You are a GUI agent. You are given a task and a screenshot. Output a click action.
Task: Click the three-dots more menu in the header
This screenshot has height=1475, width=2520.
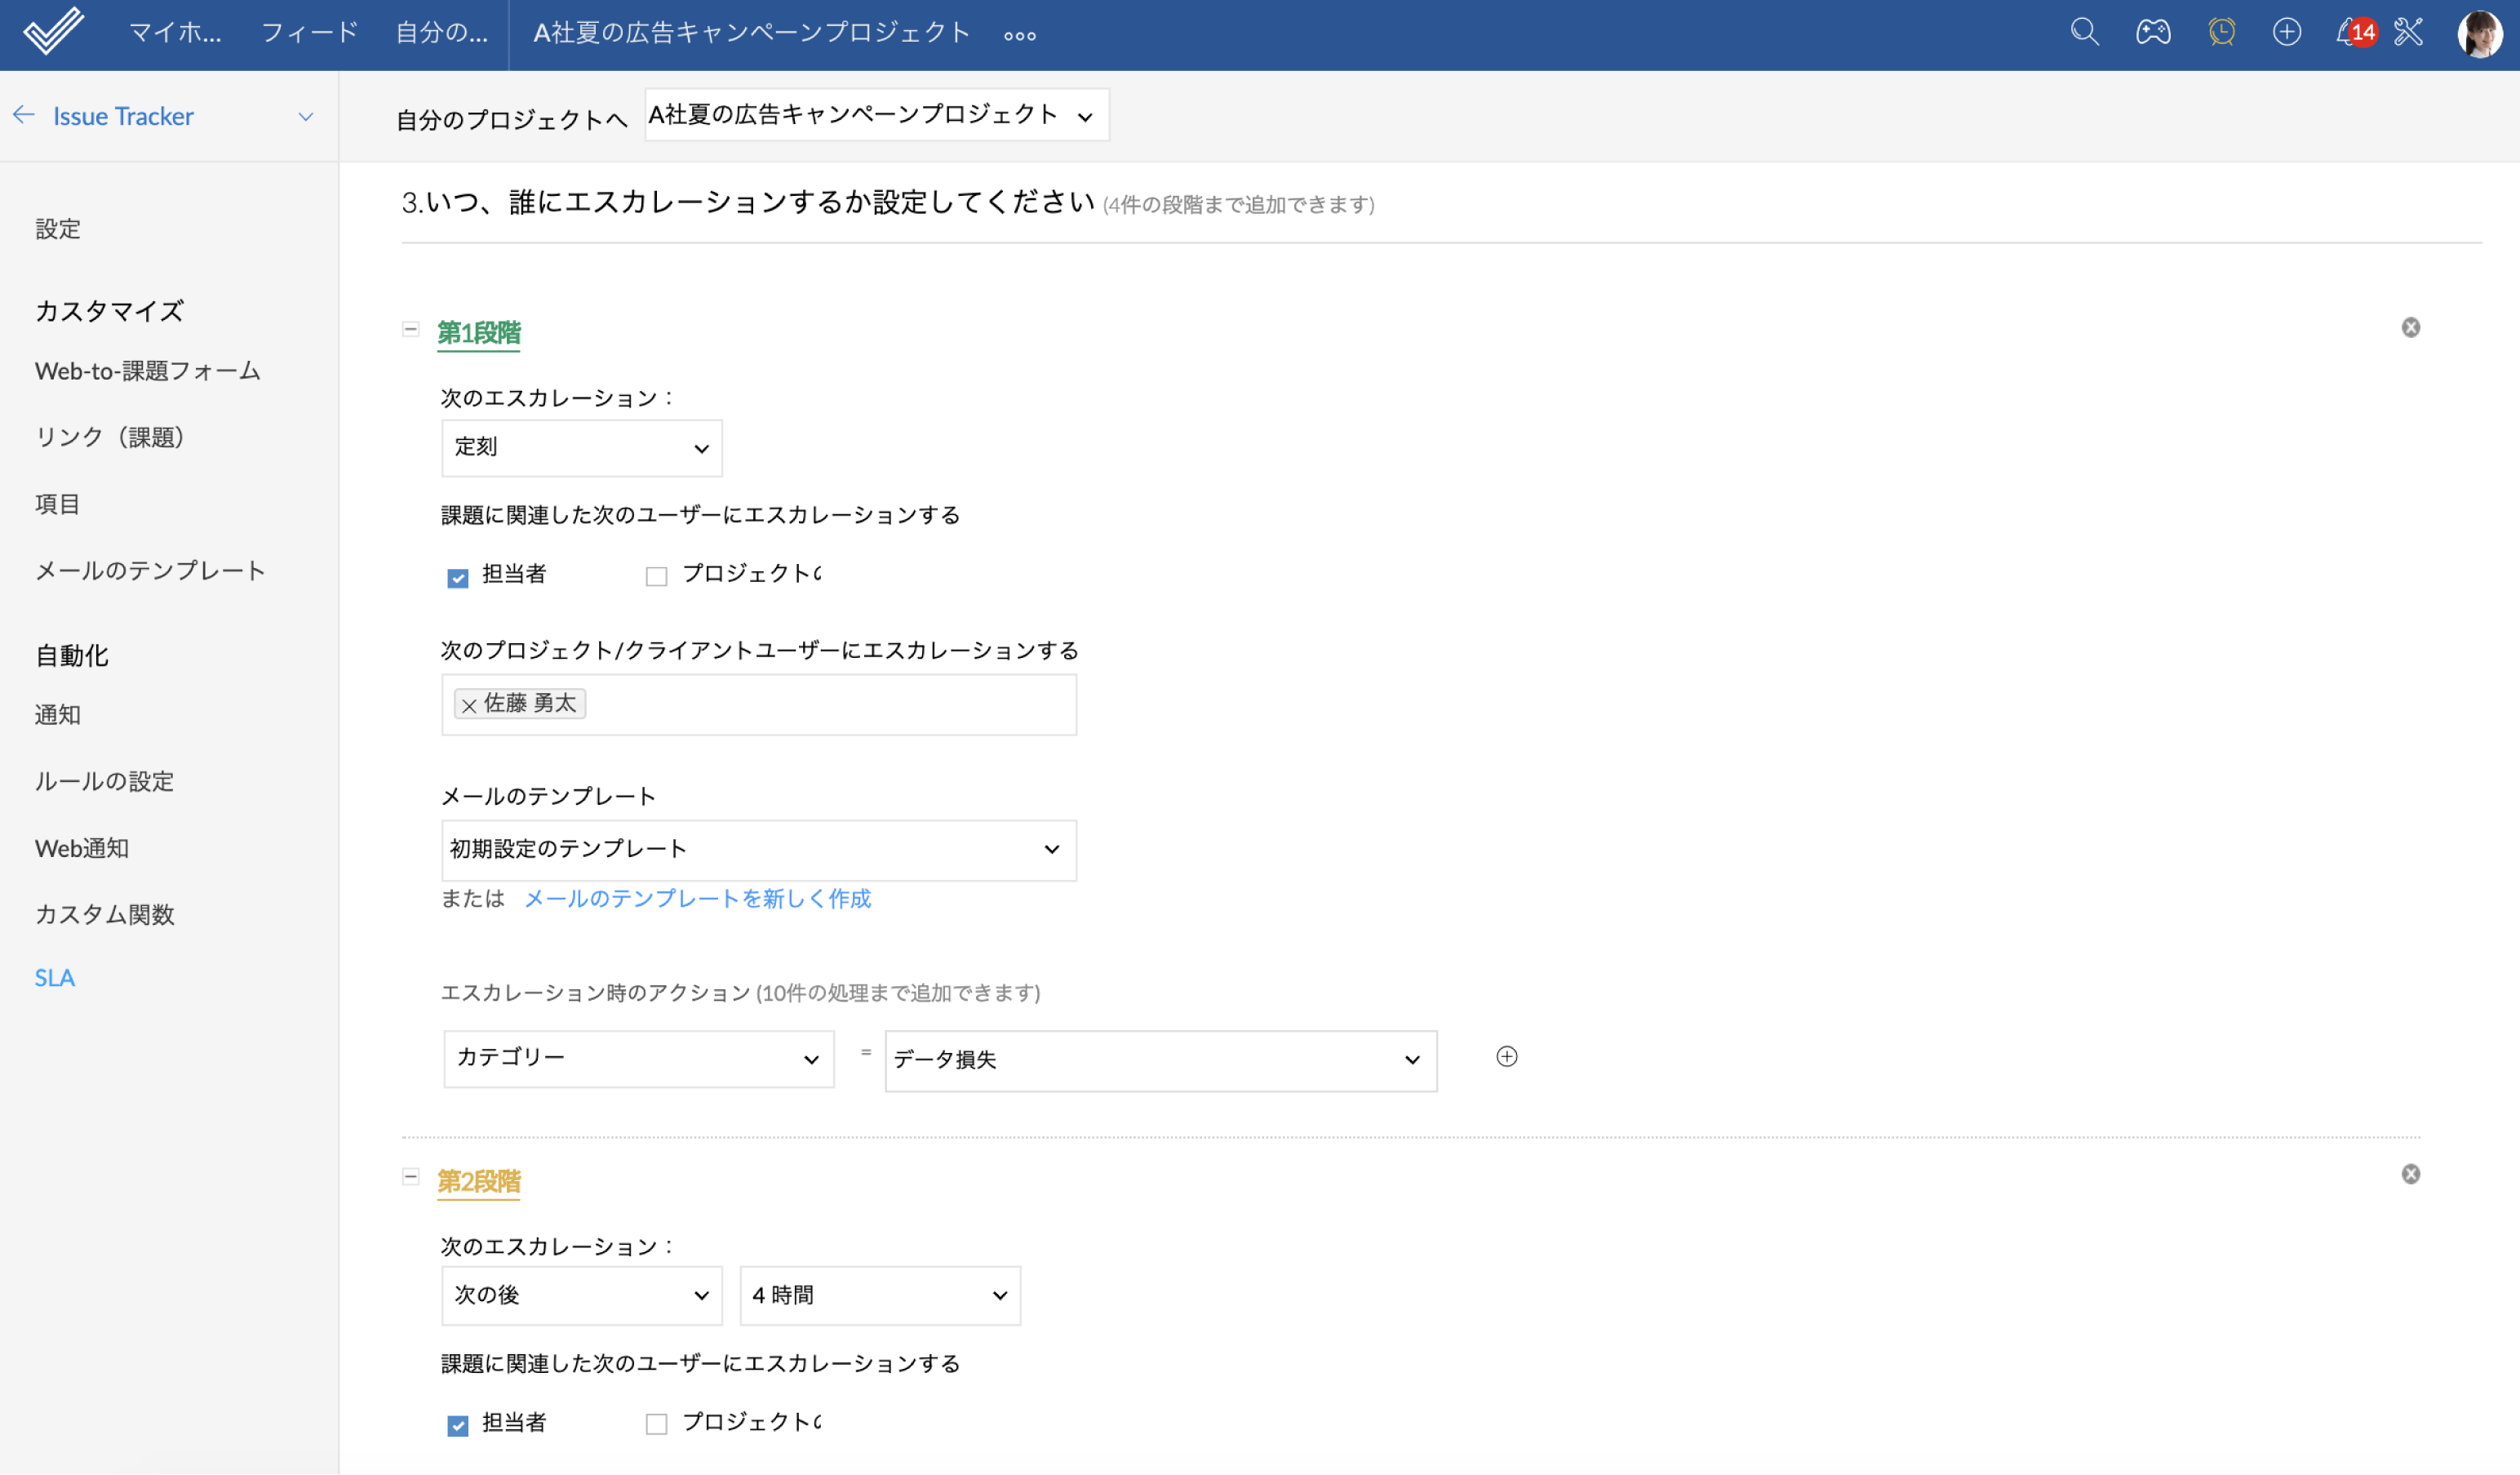(x=1020, y=35)
